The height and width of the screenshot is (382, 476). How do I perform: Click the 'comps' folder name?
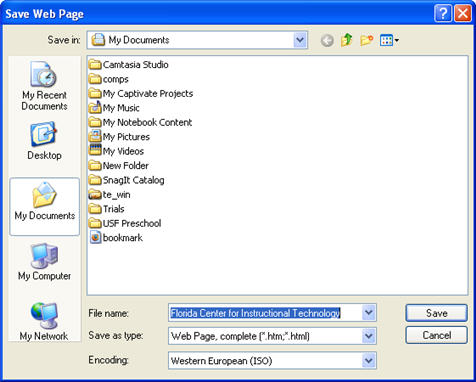[115, 80]
